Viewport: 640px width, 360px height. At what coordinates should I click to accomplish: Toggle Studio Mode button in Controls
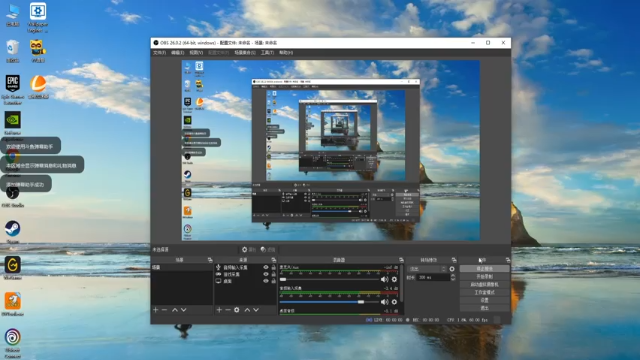point(484,292)
